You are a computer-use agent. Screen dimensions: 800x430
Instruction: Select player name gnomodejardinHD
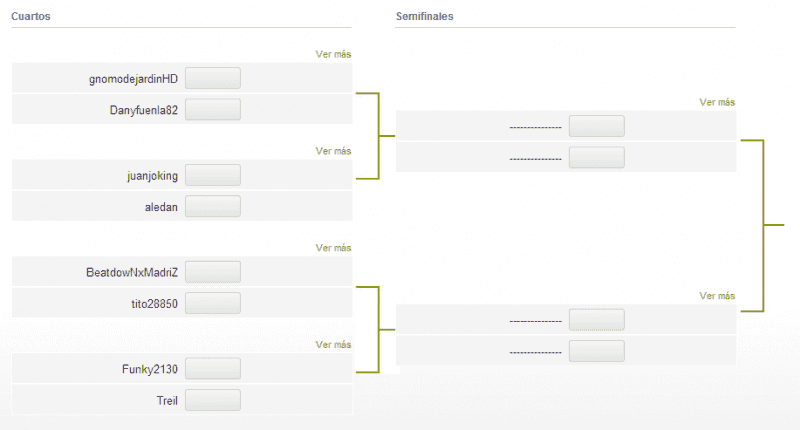tap(133, 79)
